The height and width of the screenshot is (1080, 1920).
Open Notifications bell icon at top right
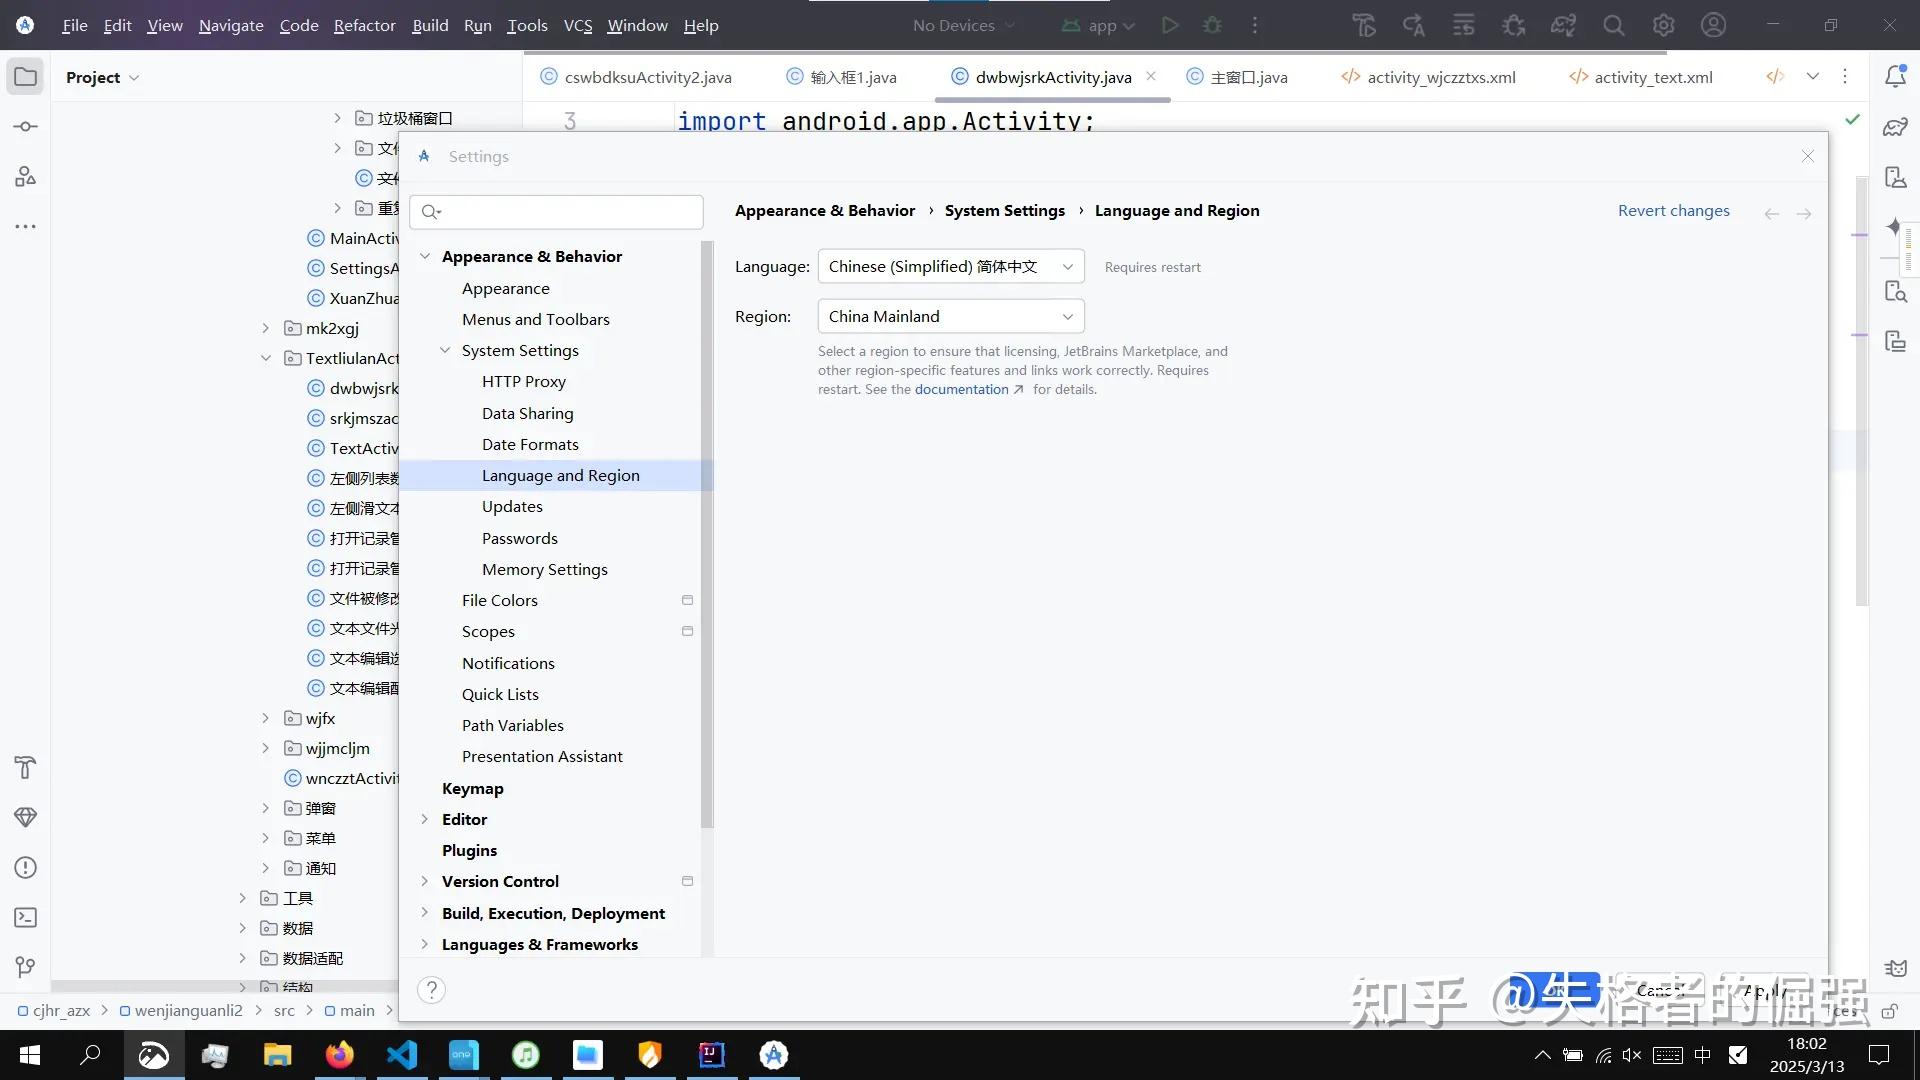[x=1895, y=77]
